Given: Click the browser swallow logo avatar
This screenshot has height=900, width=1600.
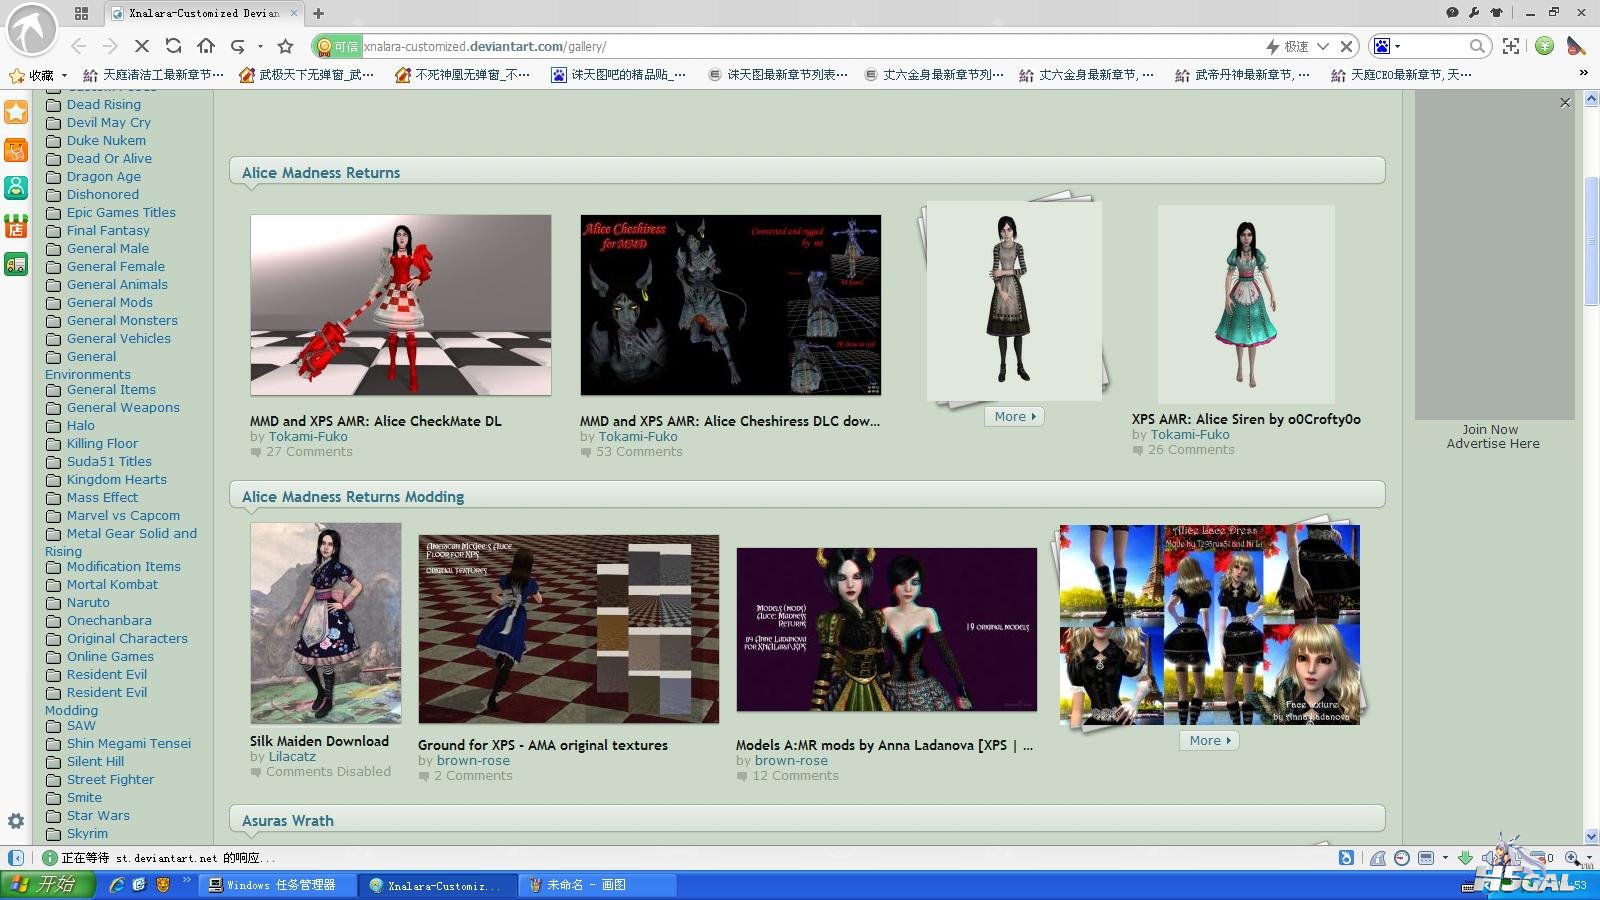Looking at the screenshot, I should point(32,30).
